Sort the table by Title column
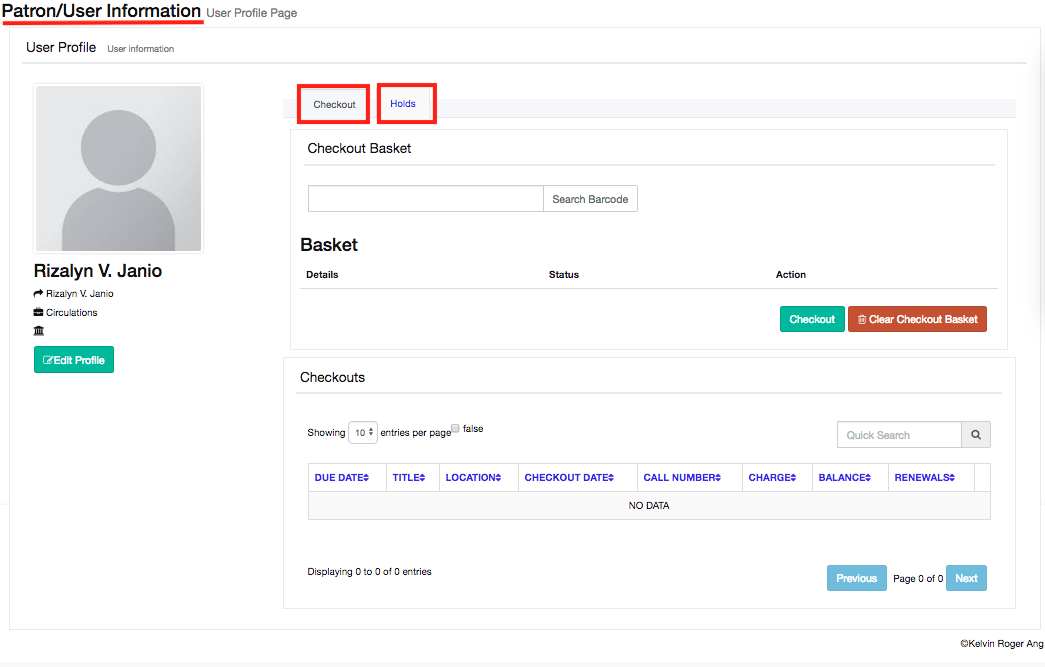 pyautogui.click(x=408, y=478)
